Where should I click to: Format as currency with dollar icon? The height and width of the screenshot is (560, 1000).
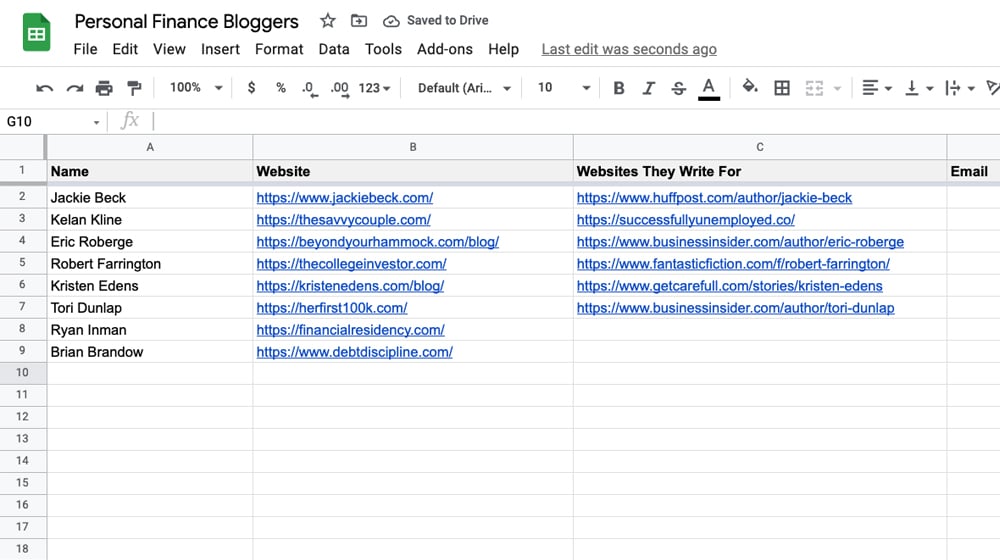[251, 88]
